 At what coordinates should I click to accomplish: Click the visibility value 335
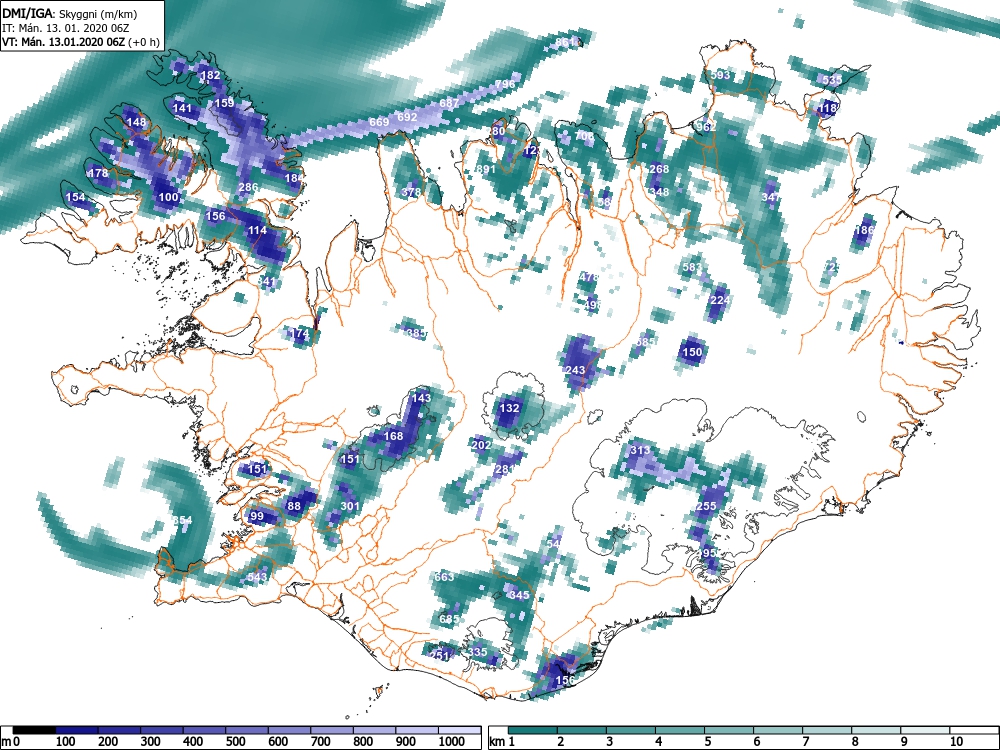(x=477, y=652)
